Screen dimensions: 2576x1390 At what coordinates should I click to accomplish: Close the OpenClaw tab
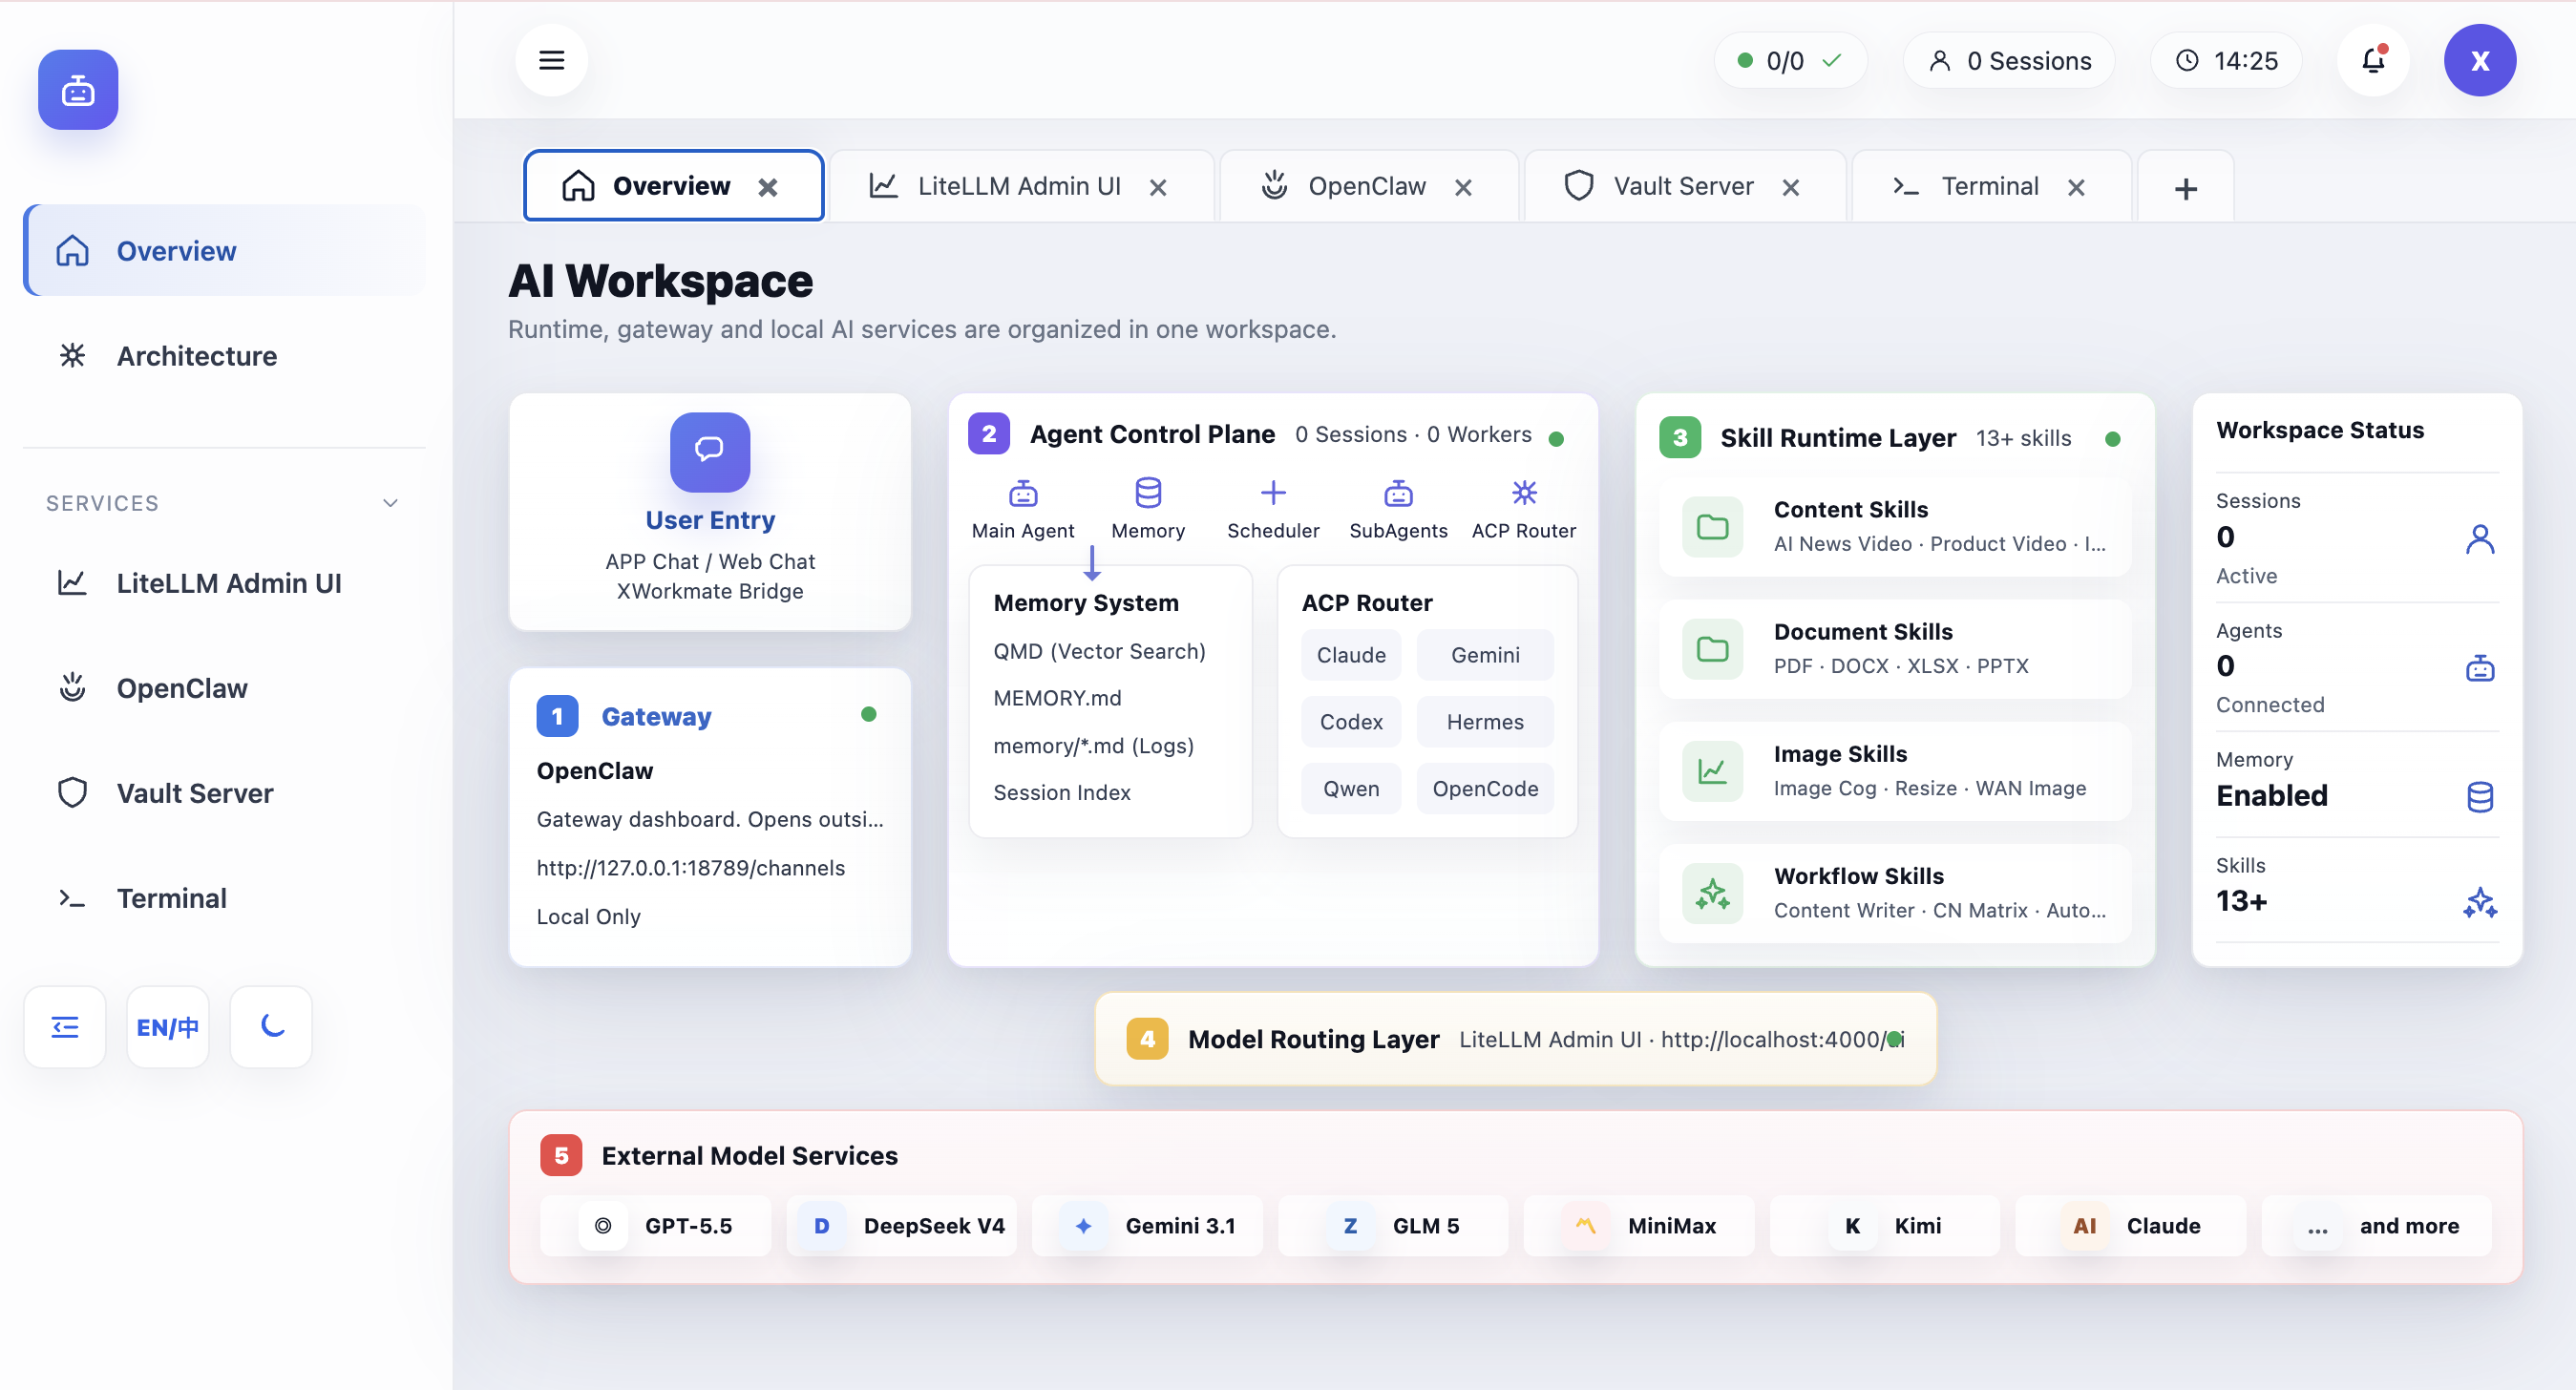tap(1463, 187)
